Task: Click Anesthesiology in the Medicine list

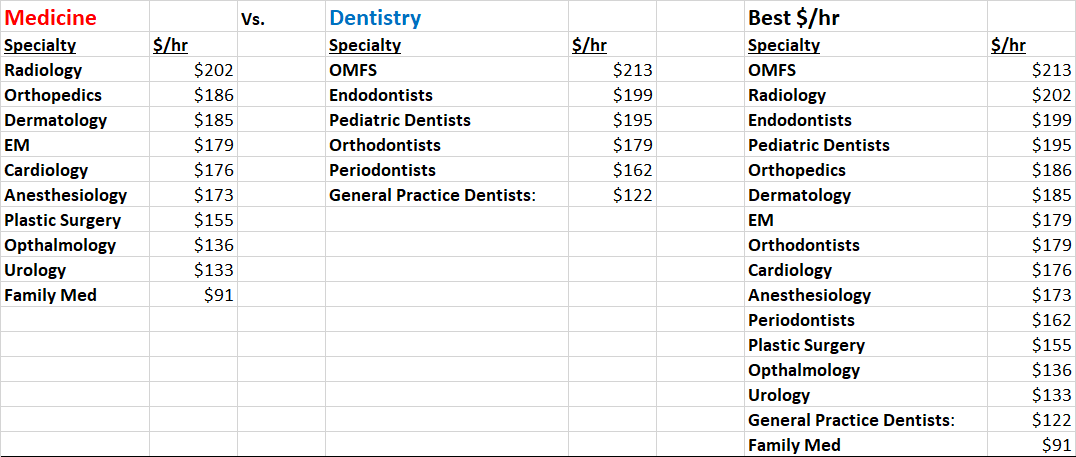Action: (x=65, y=195)
